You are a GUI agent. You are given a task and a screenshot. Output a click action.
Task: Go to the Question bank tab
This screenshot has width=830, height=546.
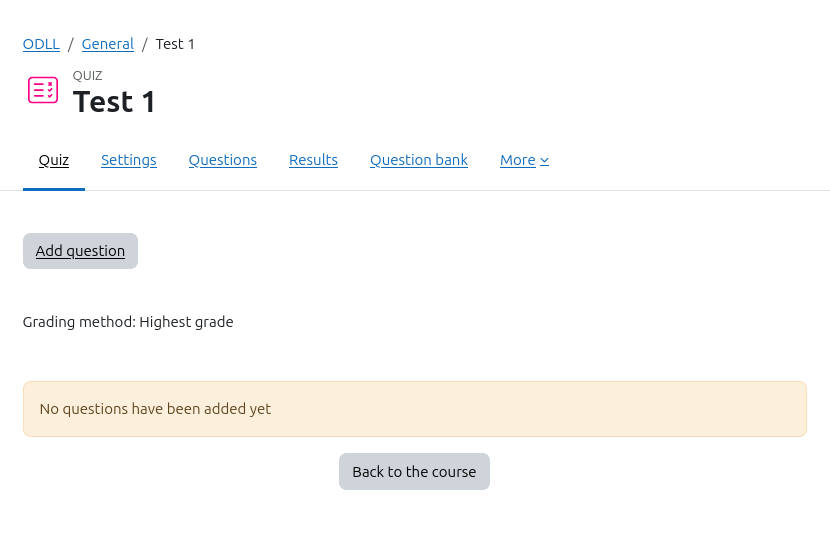(419, 160)
